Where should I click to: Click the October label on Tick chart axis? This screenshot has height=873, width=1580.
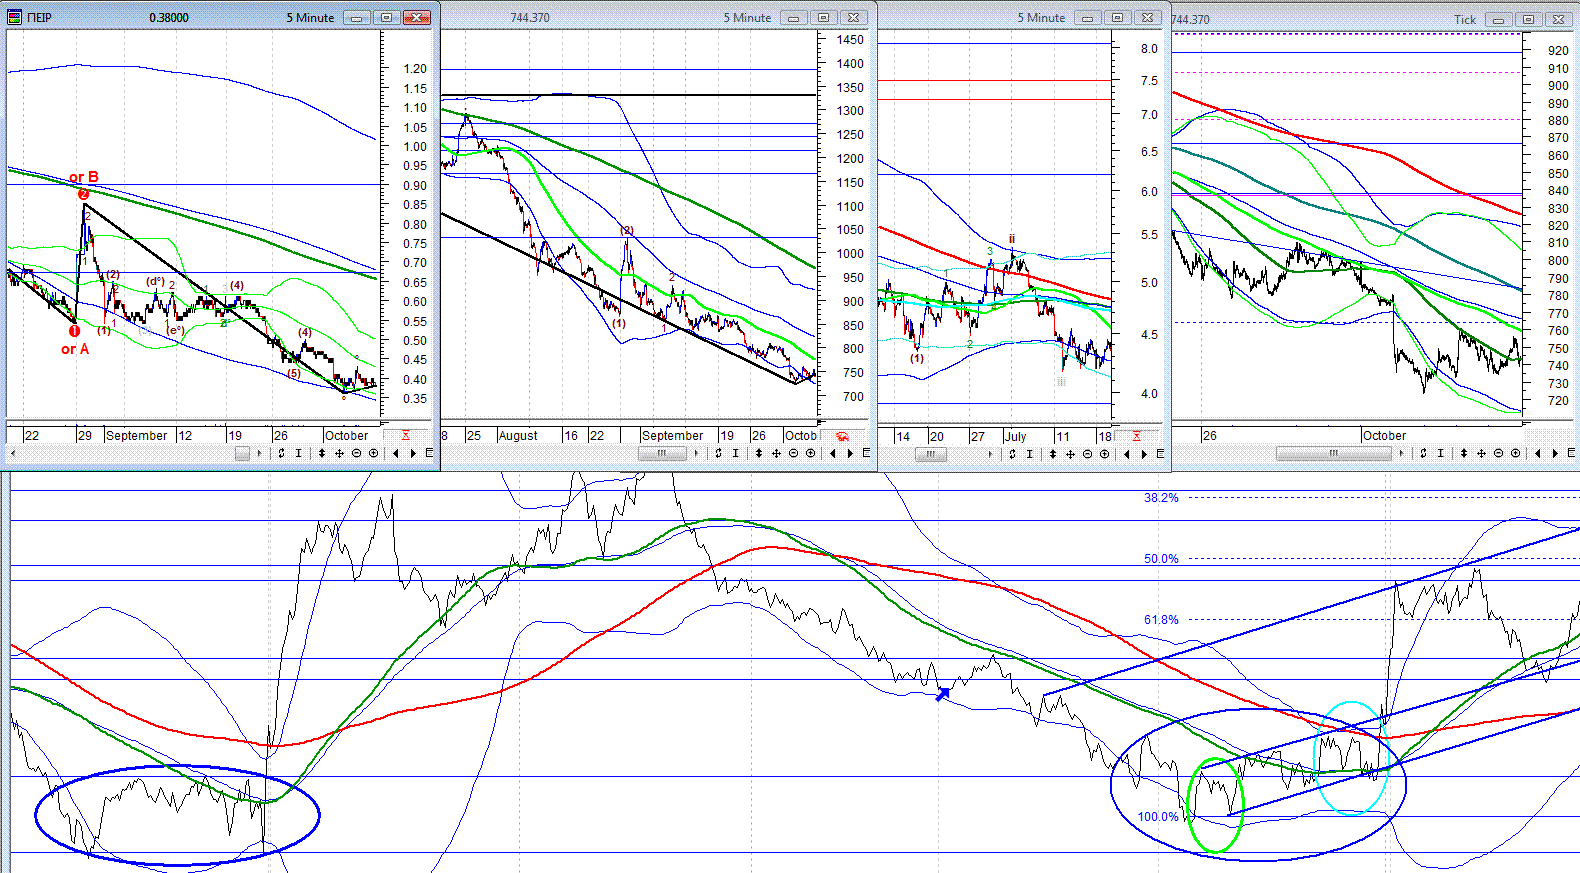tap(1384, 436)
